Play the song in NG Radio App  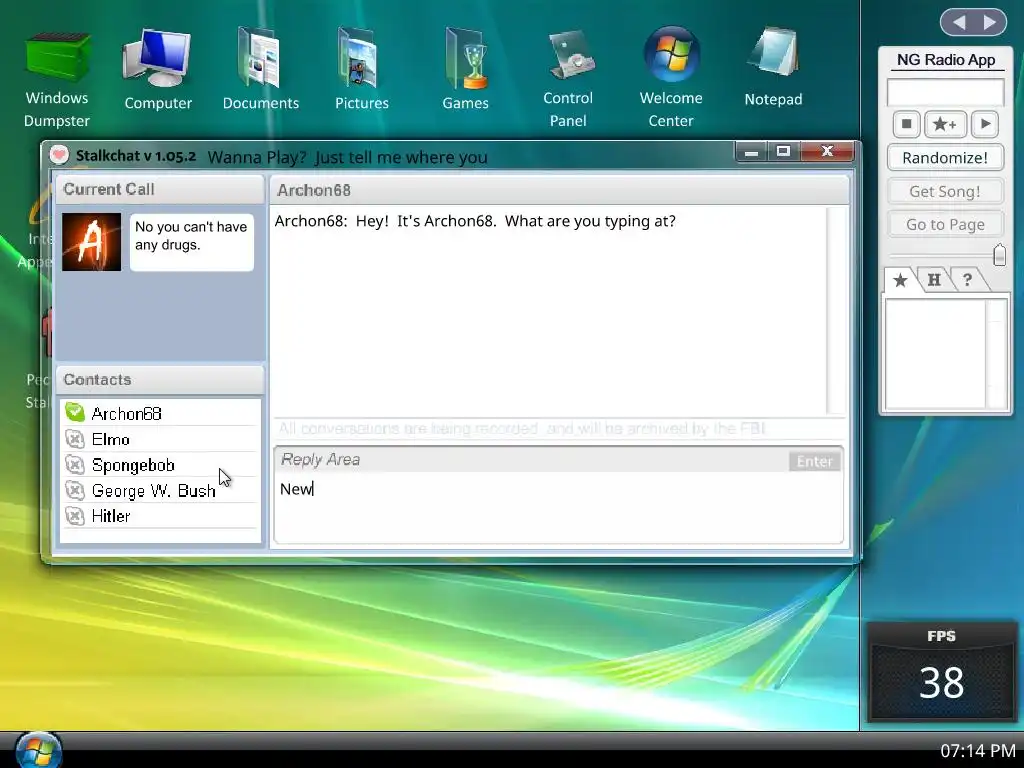coord(985,124)
